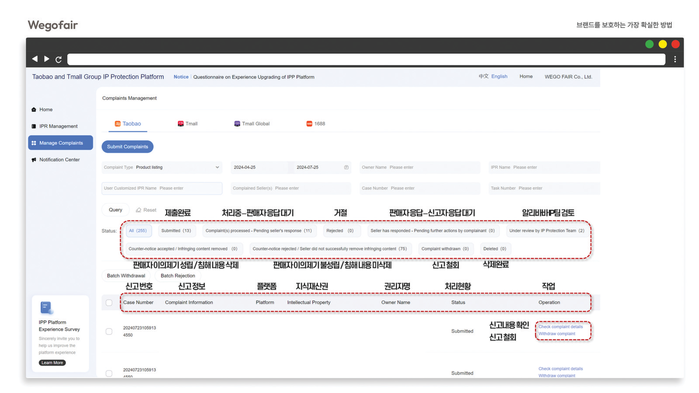Filter by Deleted (0) status
This screenshot has width=699, height=393.
point(495,249)
